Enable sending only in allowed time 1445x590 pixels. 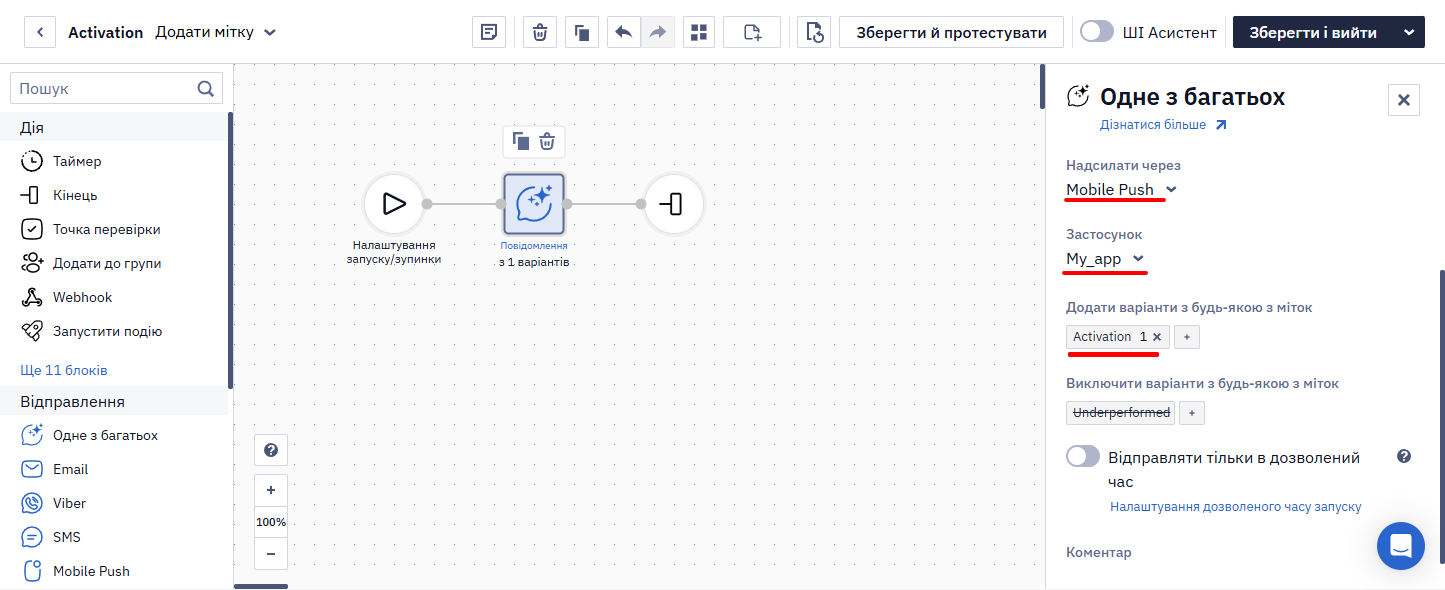tap(1083, 457)
